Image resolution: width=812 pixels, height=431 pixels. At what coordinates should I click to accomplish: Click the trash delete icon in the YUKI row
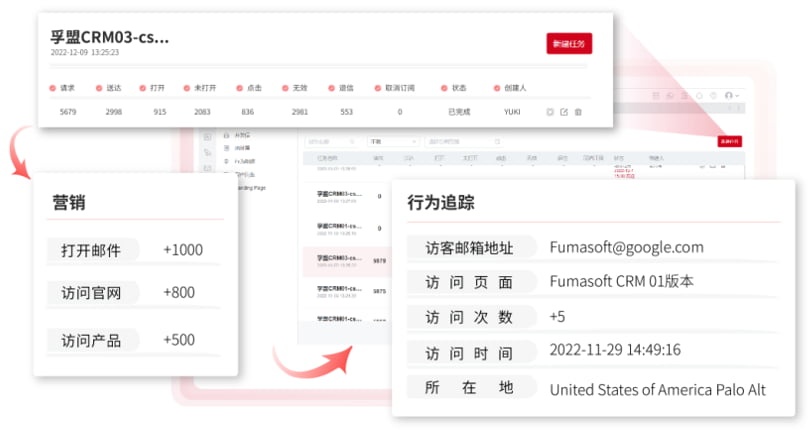click(x=578, y=112)
